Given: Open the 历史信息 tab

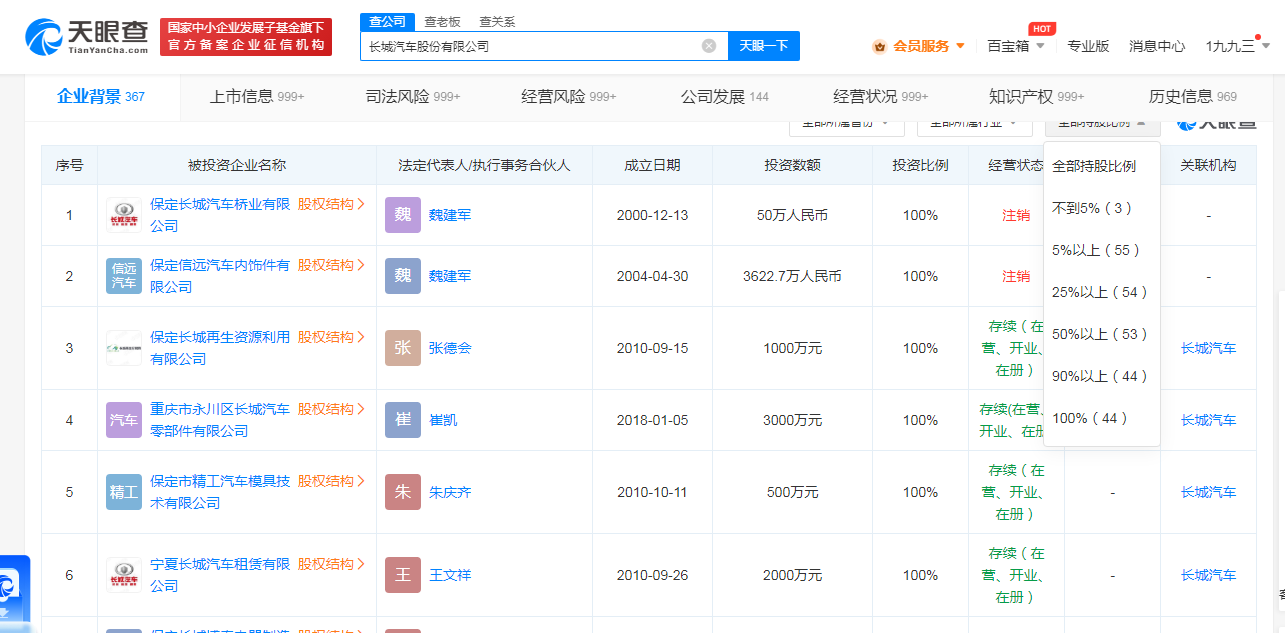Looking at the screenshot, I should click(x=1193, y=97).
